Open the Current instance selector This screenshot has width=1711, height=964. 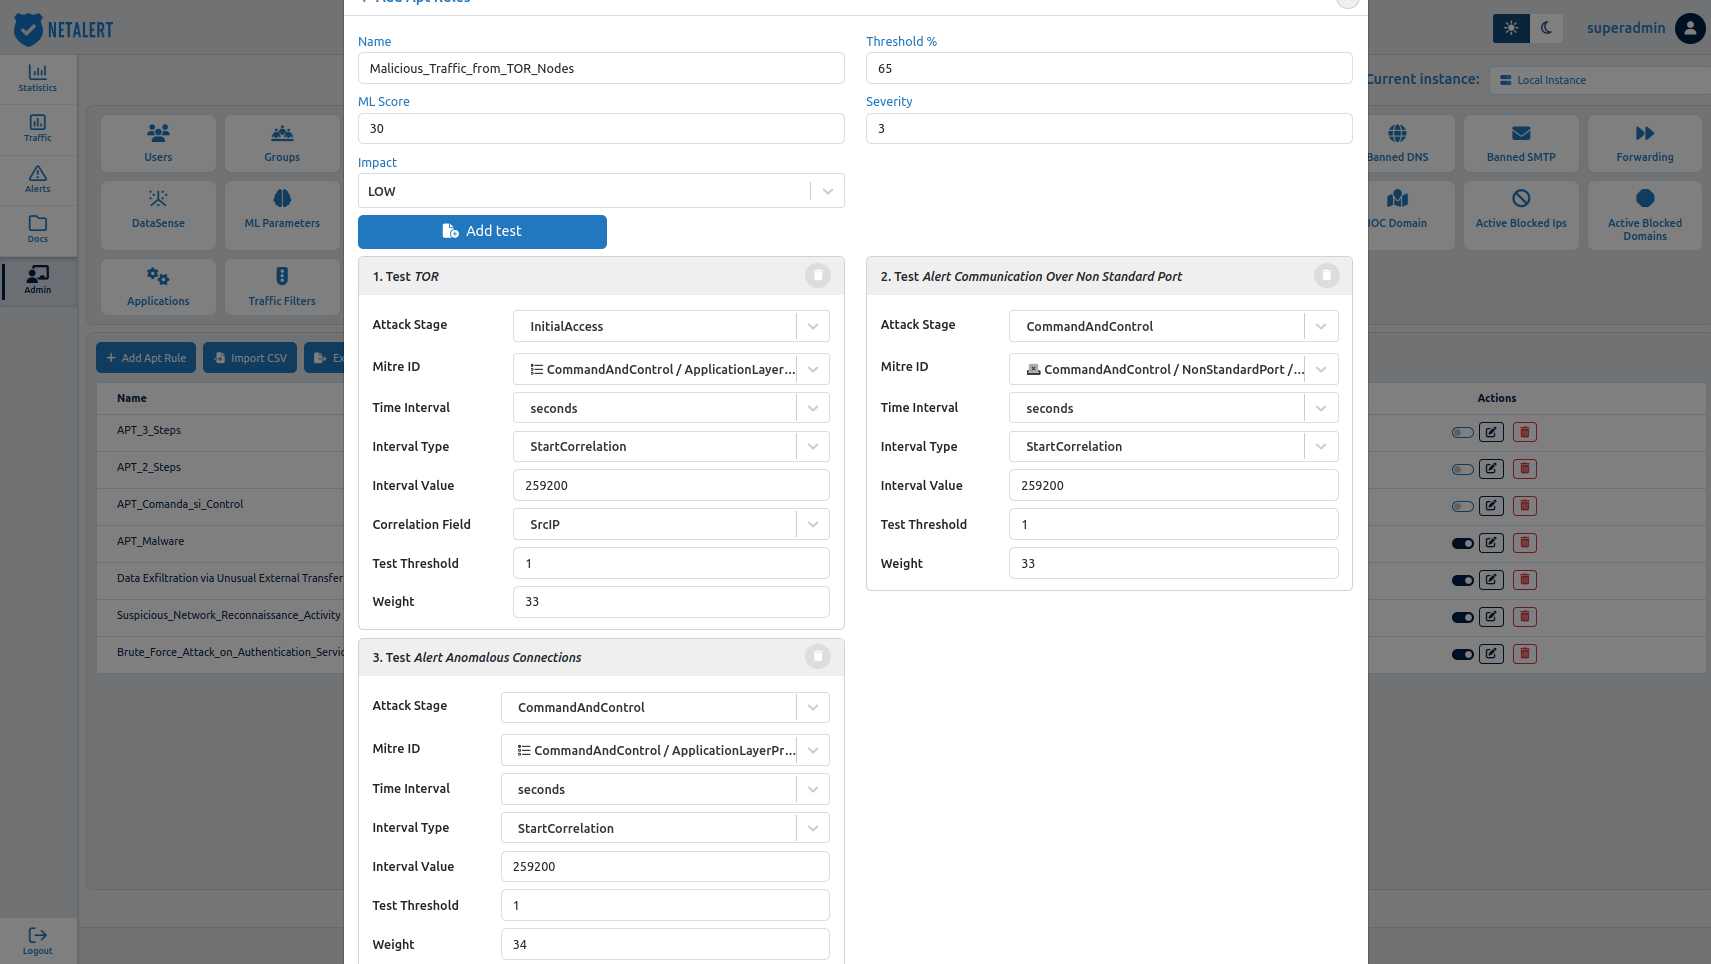1600,80
